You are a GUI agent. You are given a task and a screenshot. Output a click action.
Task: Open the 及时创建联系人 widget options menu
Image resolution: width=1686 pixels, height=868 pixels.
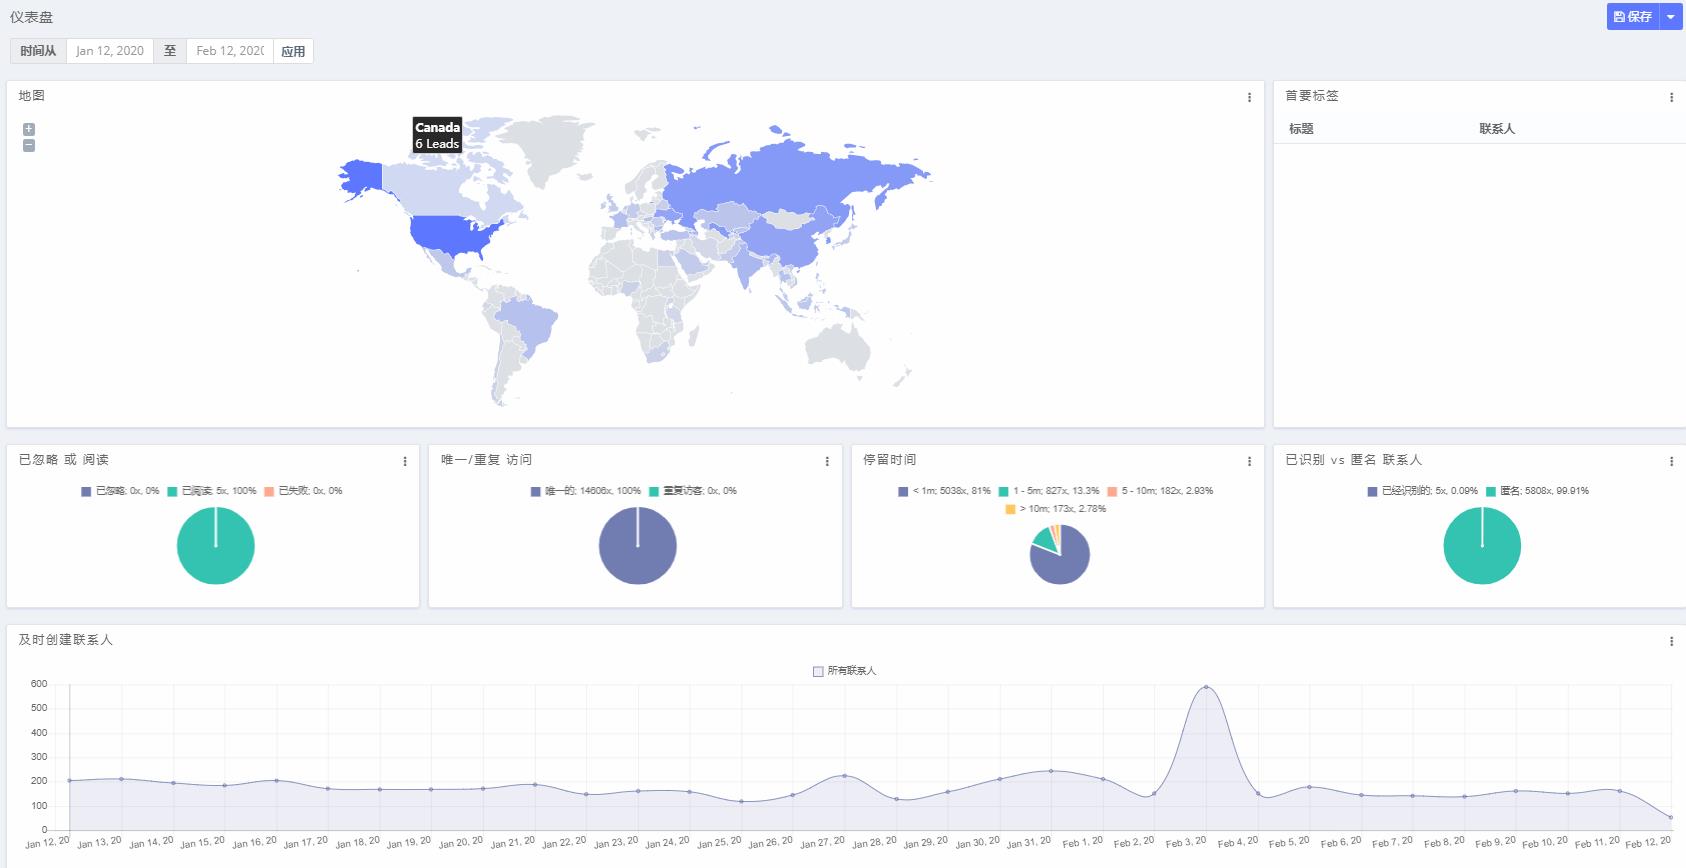coord(1671,642)
